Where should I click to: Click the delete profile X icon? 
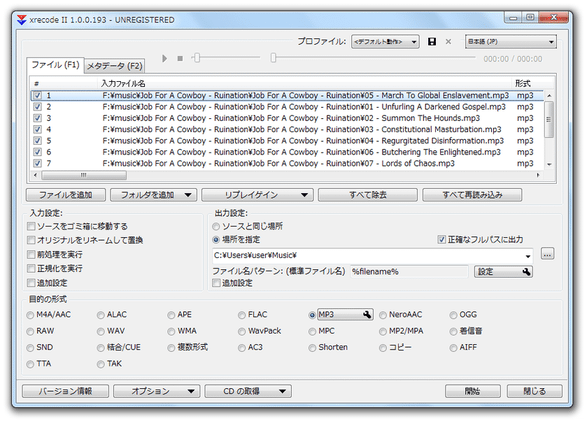[x=448, y=42]
